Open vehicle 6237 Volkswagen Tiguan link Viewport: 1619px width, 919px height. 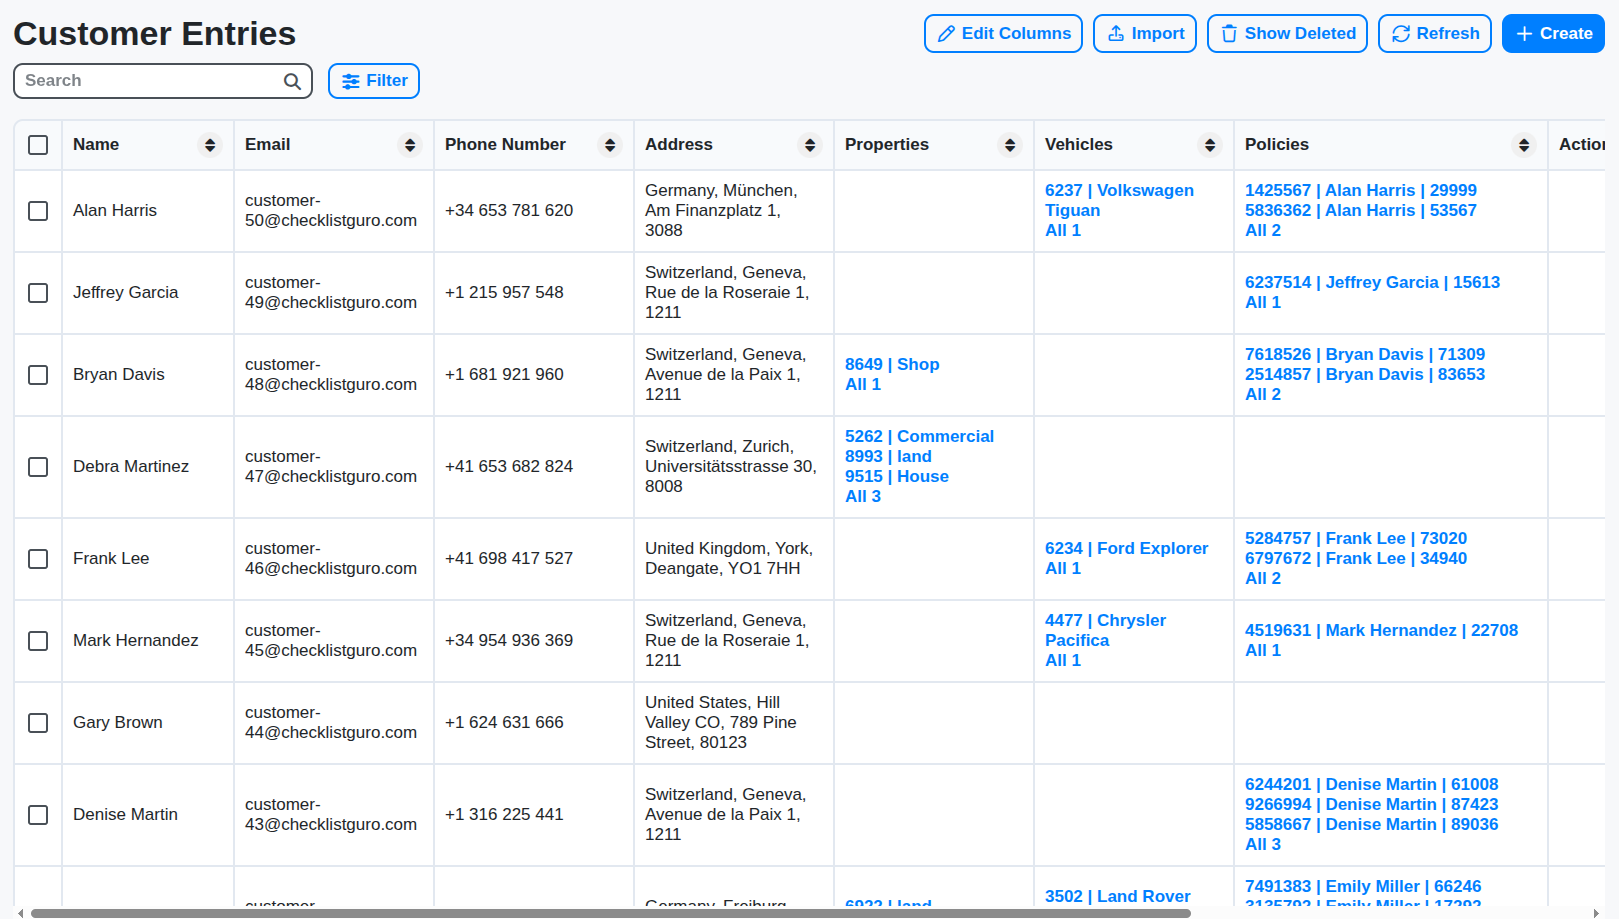[x=1118, y=200]
